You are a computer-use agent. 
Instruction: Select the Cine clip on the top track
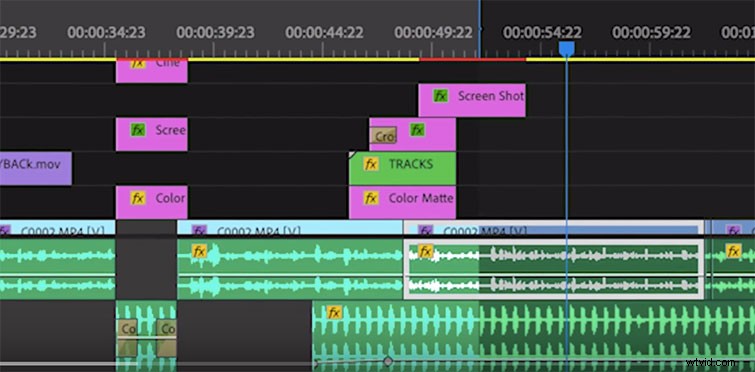point(152,72)
